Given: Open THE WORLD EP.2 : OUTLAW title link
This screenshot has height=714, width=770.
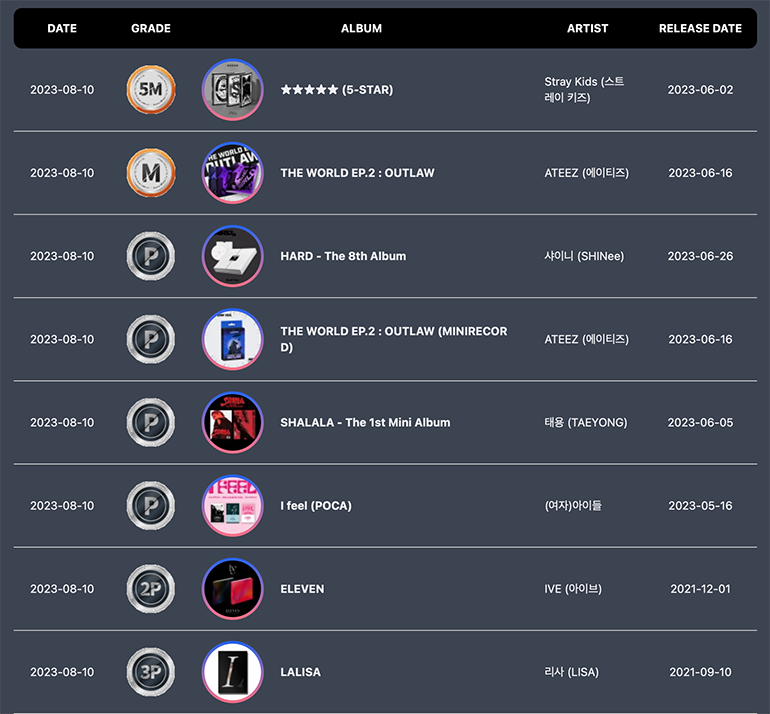Looking at the screenshot, I should pos(358,173).
